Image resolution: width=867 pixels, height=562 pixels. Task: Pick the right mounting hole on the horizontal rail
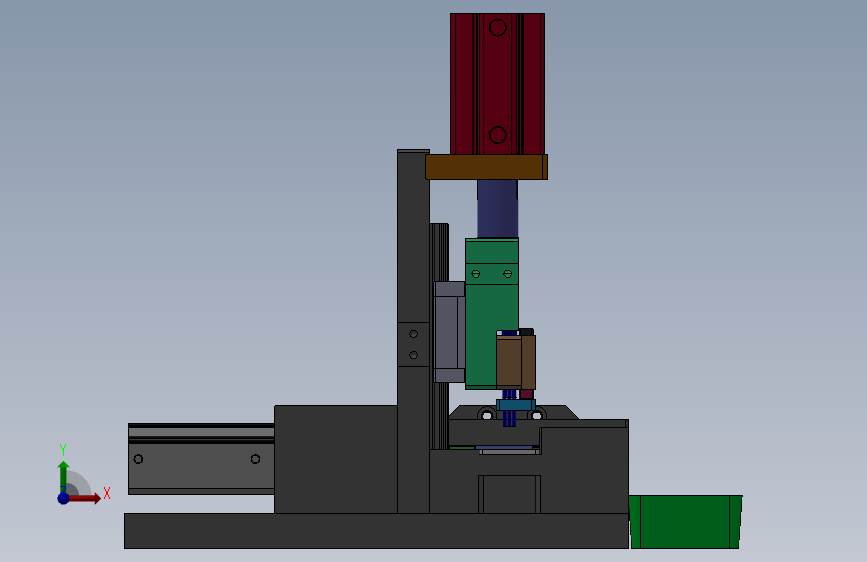[255, 459]
